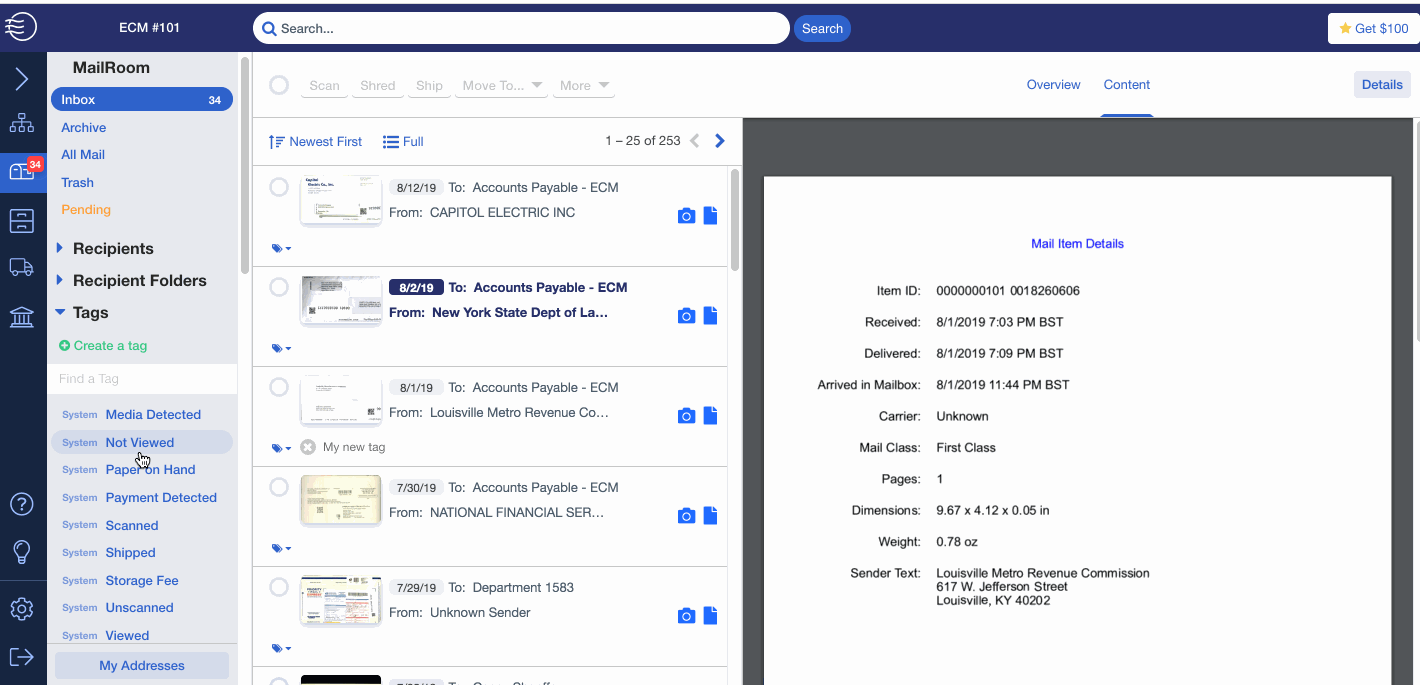Open the settings gear icon
1420x685 pixels.
click(21, 609)
